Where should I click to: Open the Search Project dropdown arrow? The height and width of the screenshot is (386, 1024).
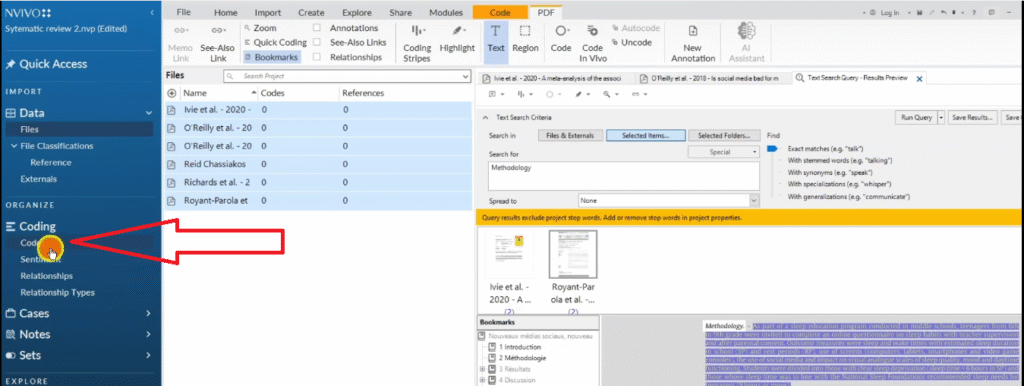pos(466,76)
